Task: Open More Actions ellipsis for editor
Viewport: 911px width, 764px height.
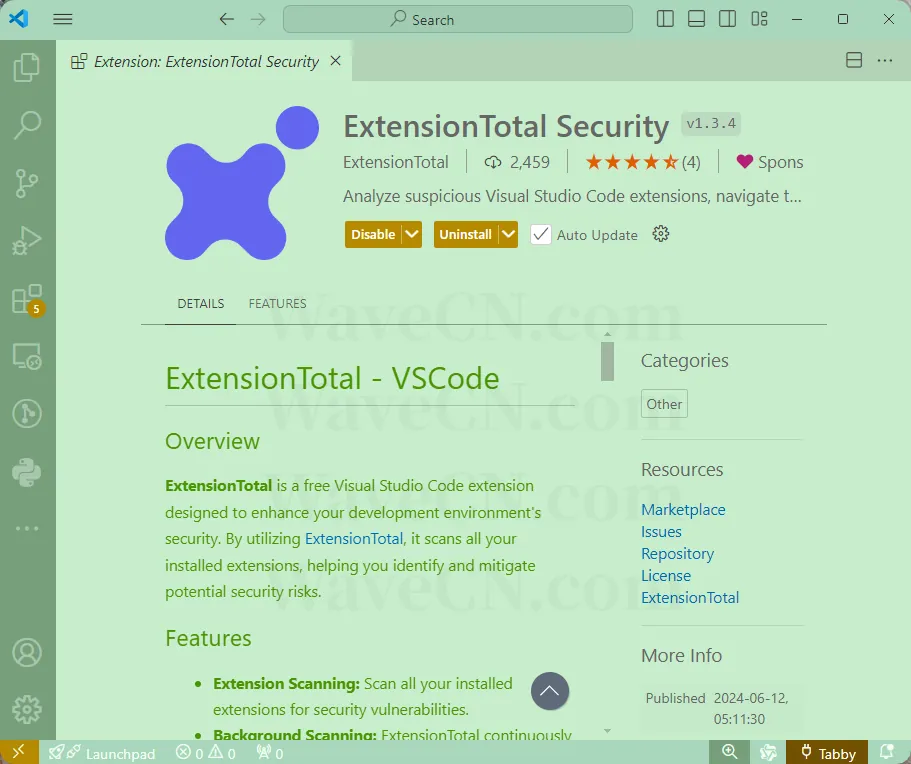Action: 885,60
